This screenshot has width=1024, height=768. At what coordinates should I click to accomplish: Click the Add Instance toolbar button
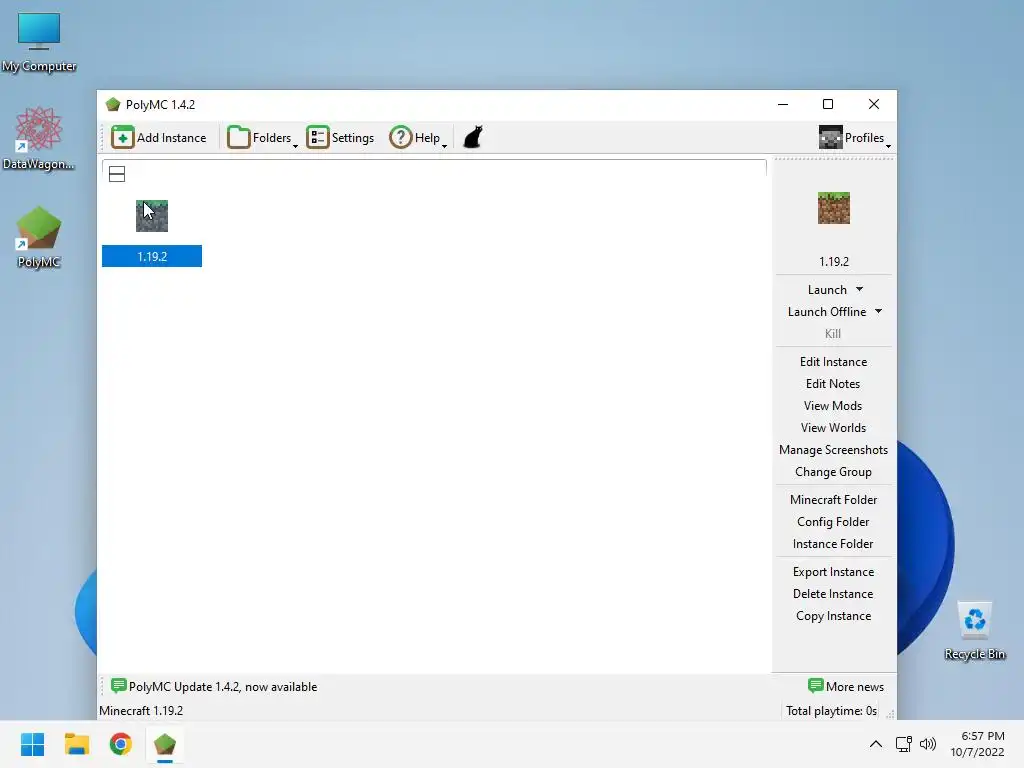pos(159,138)
